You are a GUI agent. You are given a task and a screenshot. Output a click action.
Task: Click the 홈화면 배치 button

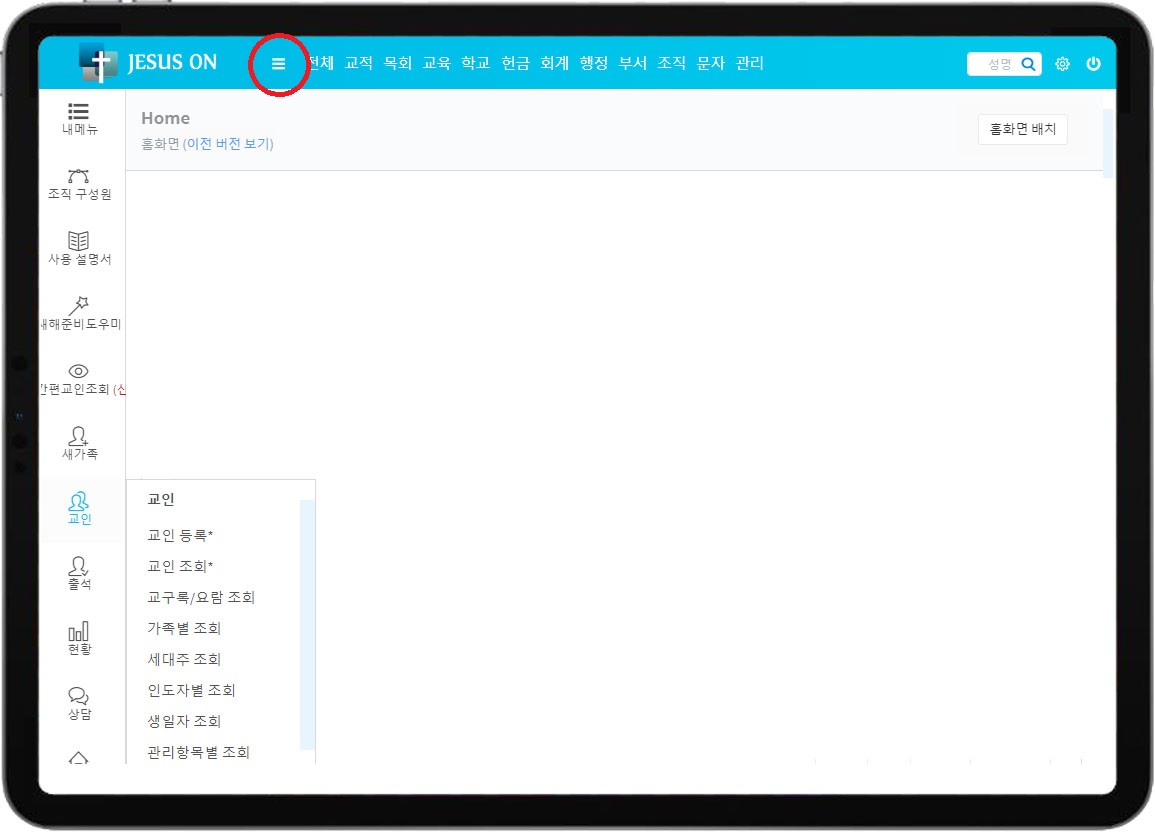coord(1022,129)
